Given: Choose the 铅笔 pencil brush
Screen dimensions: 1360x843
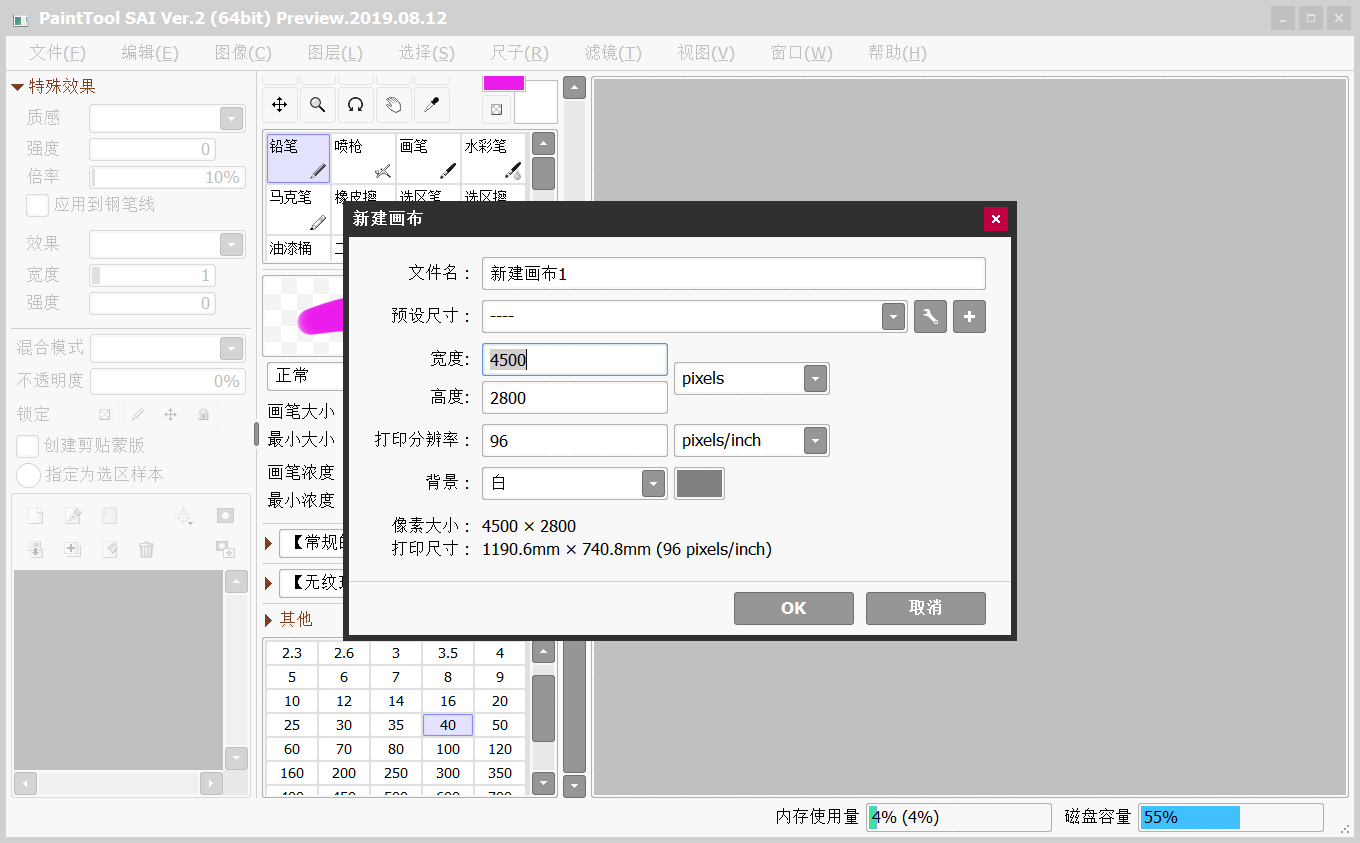Looking at the screenshot, I should point(298,158).
